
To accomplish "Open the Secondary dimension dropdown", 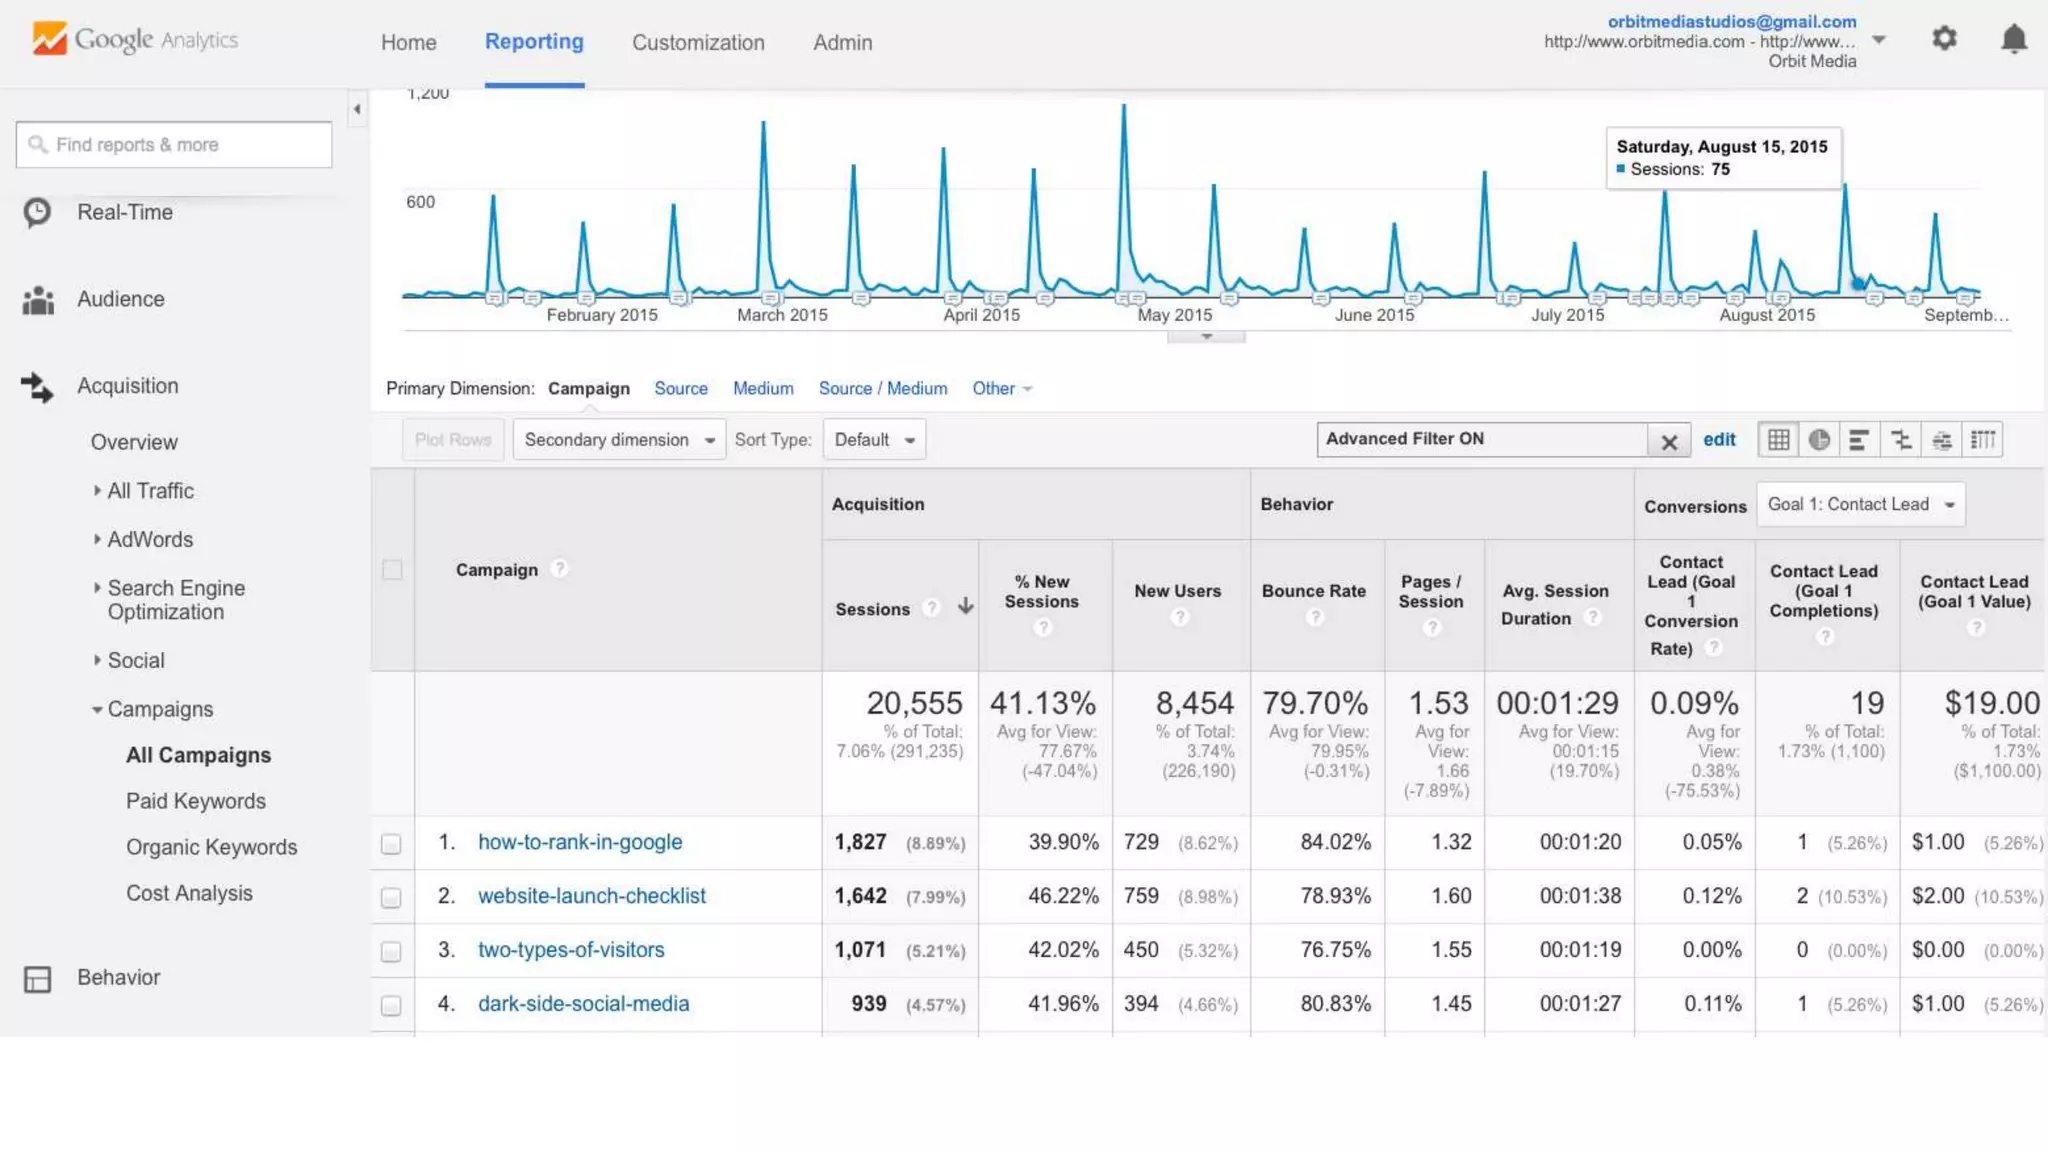I will point(619,440).
